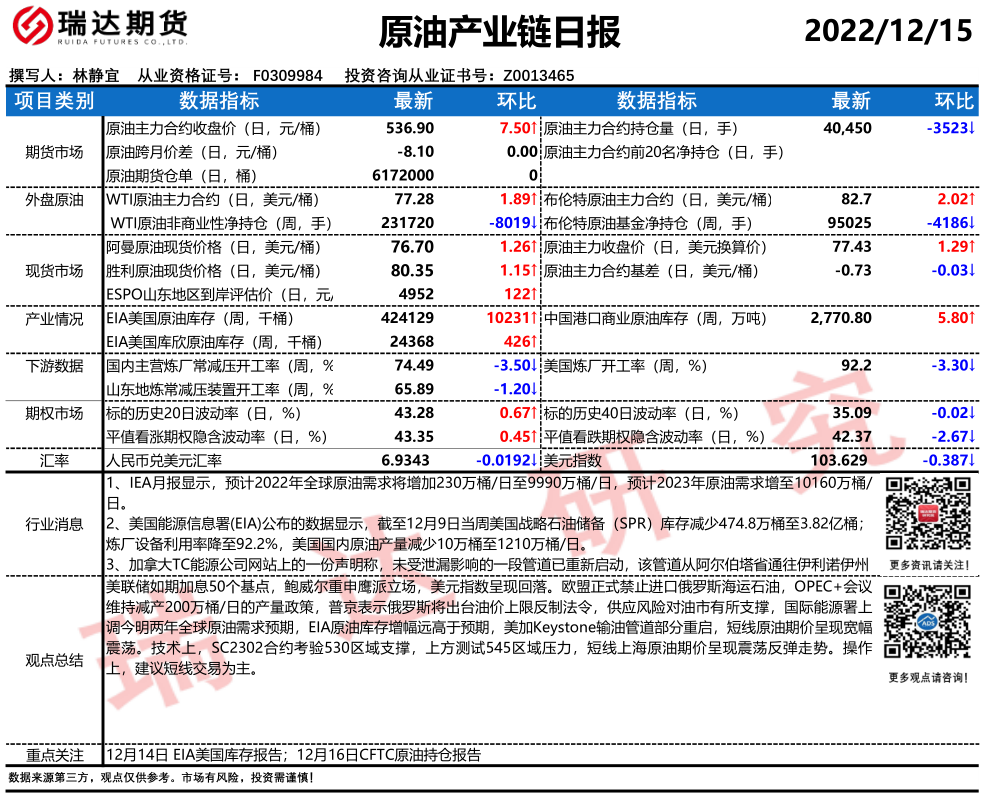Select the 项目类别 column header

[54, 101]
